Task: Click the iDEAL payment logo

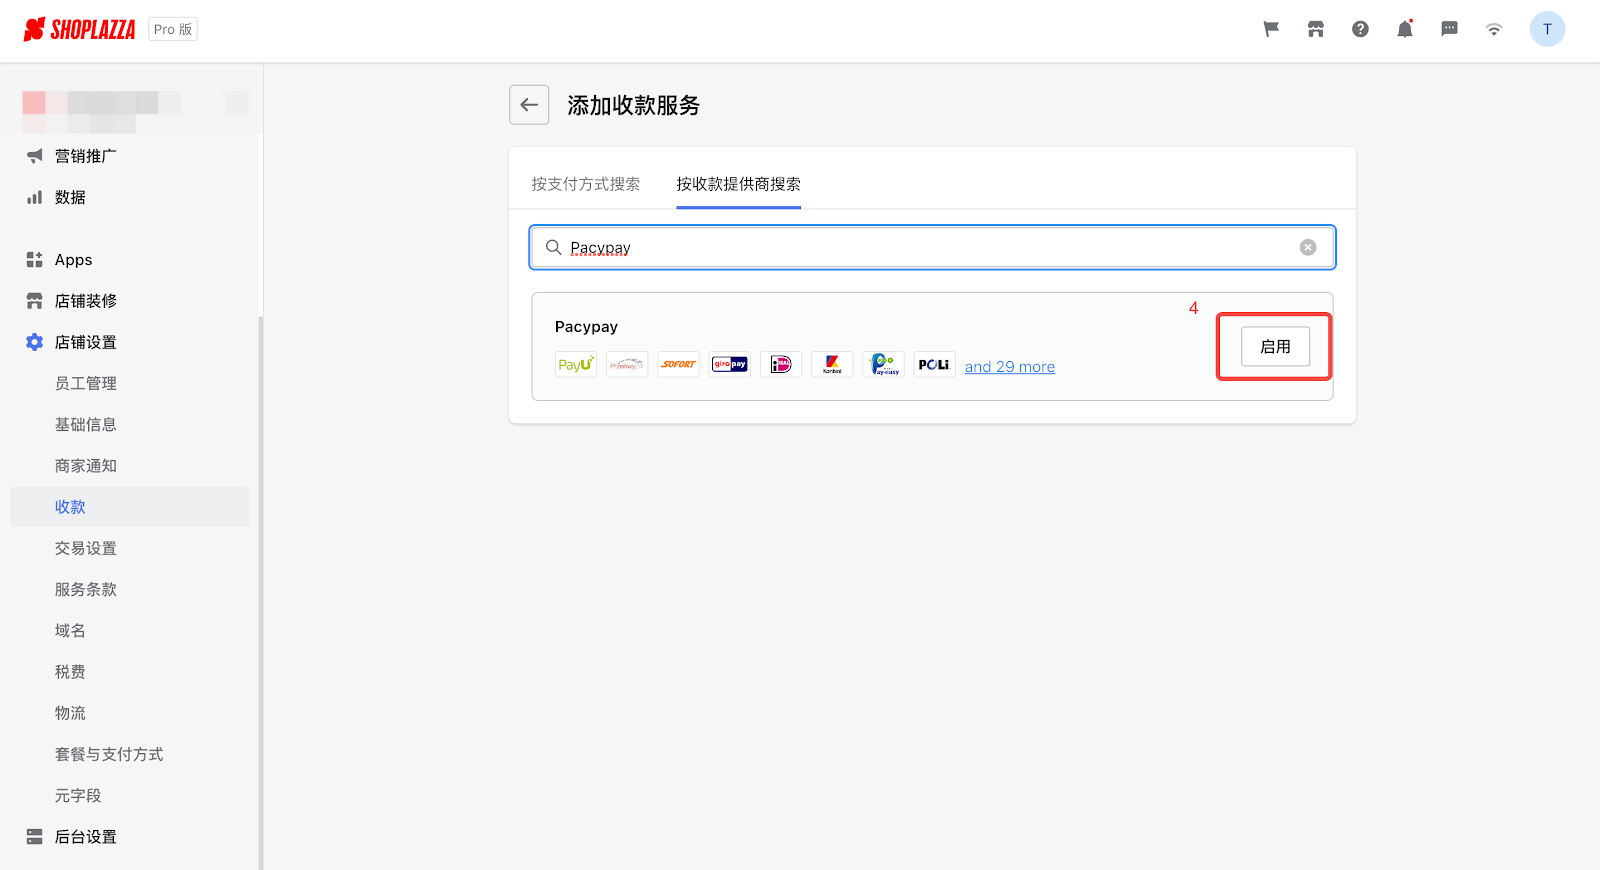Action: click(781, 364)
